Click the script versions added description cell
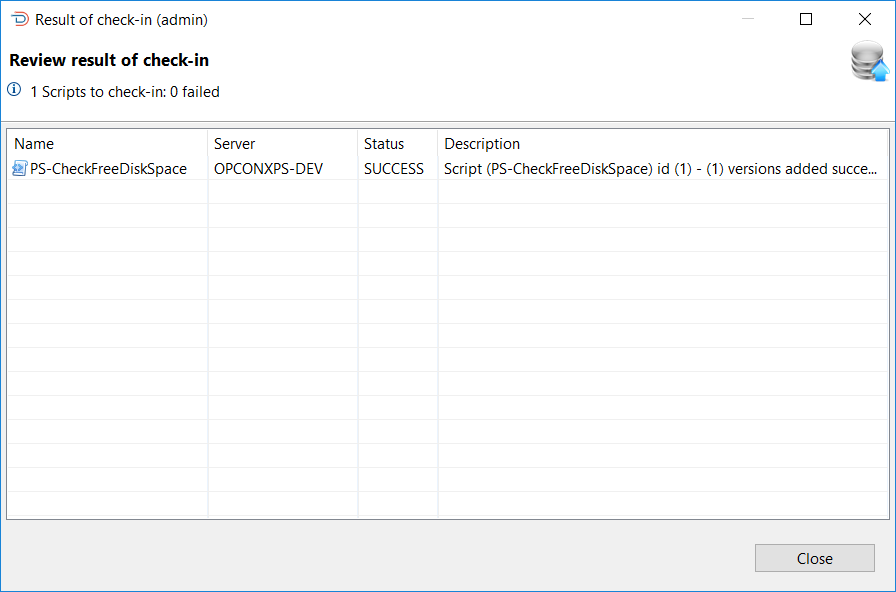Viewport: 896px width, 592px height. (x=663, y=169)
